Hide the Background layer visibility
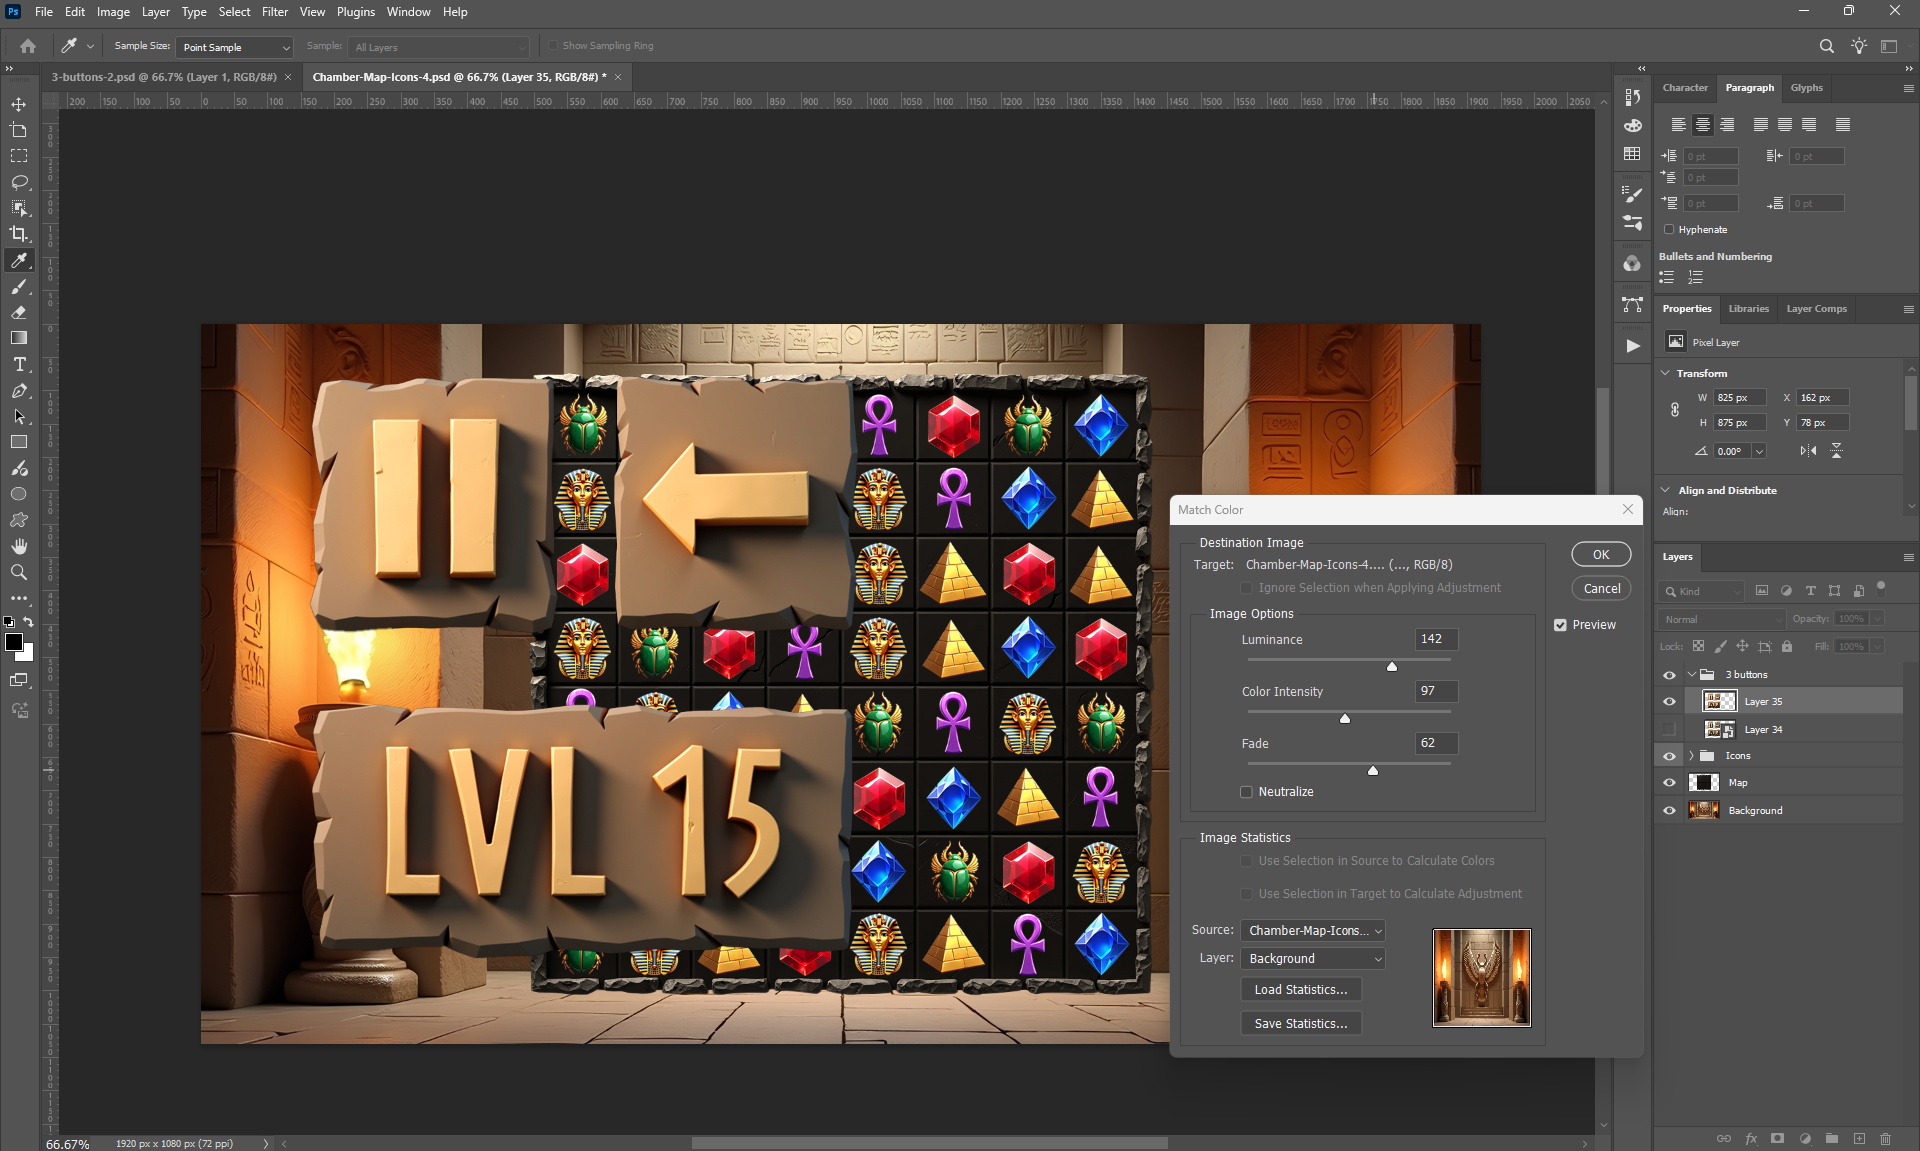 [1669, 811]
